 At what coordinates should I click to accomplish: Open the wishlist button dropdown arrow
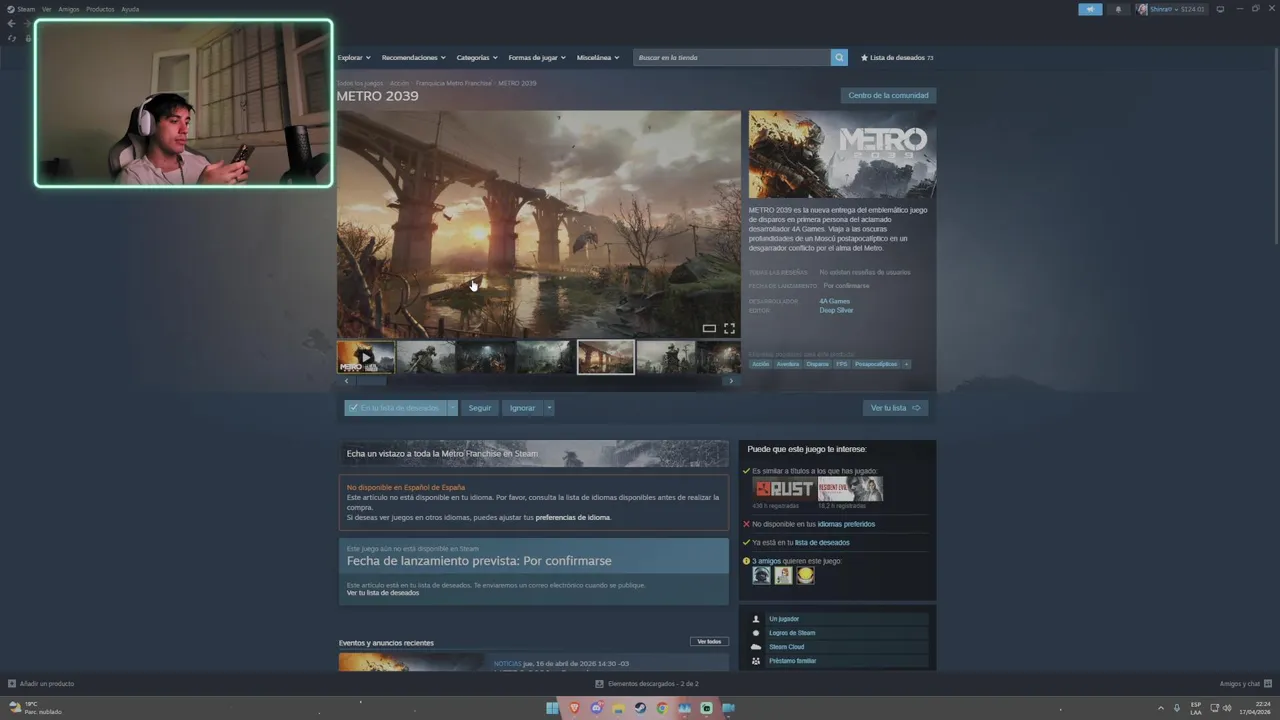click(x=452, y=408)
